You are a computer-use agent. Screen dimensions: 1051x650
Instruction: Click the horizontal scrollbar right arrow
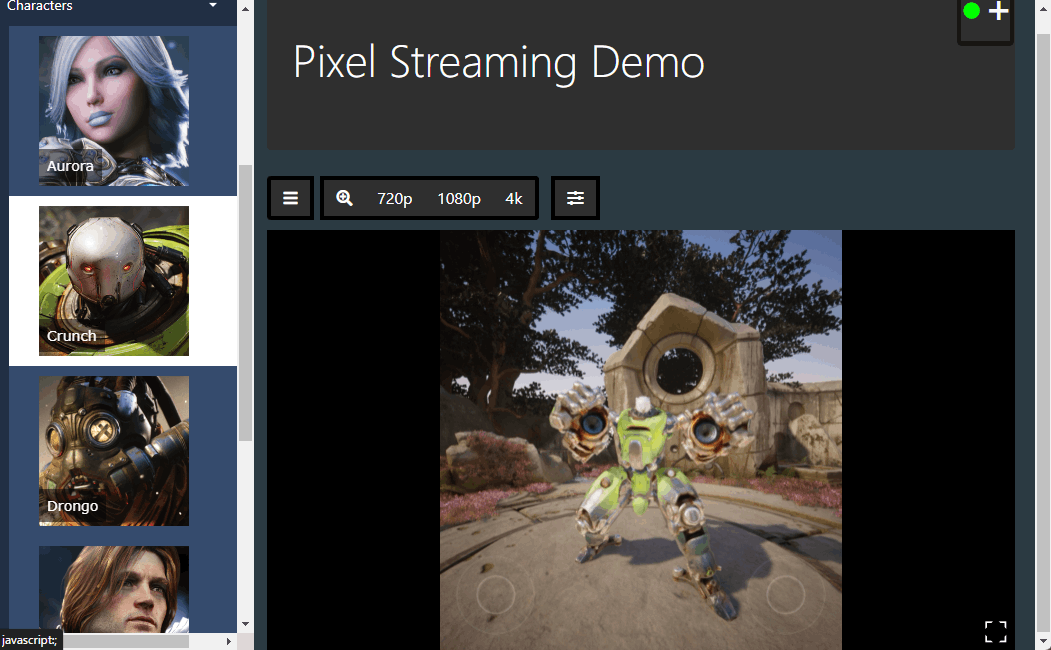point(229,641)
